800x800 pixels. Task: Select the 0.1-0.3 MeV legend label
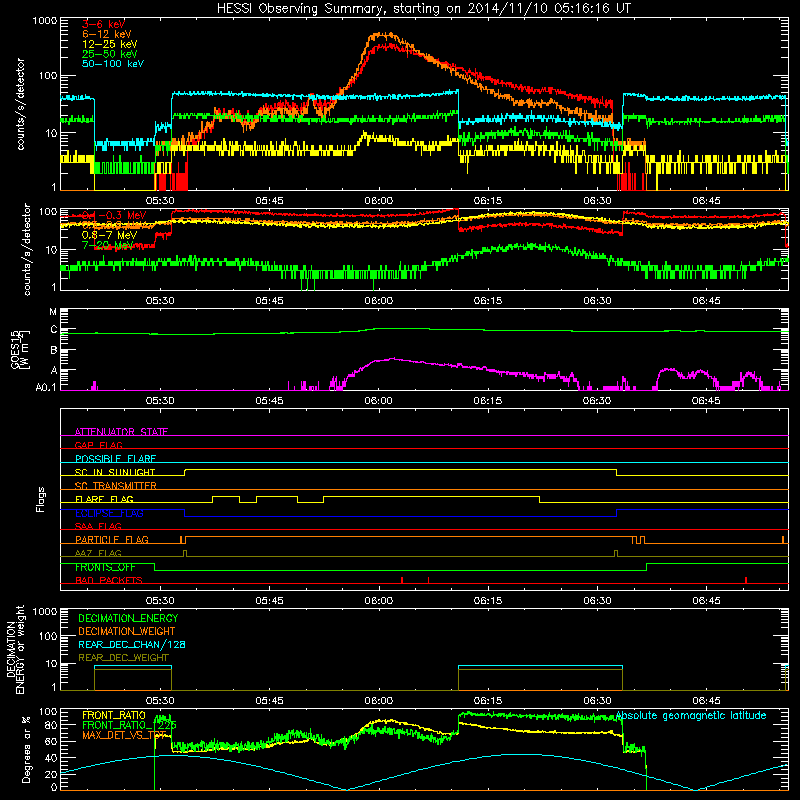[x=114, y=215]
